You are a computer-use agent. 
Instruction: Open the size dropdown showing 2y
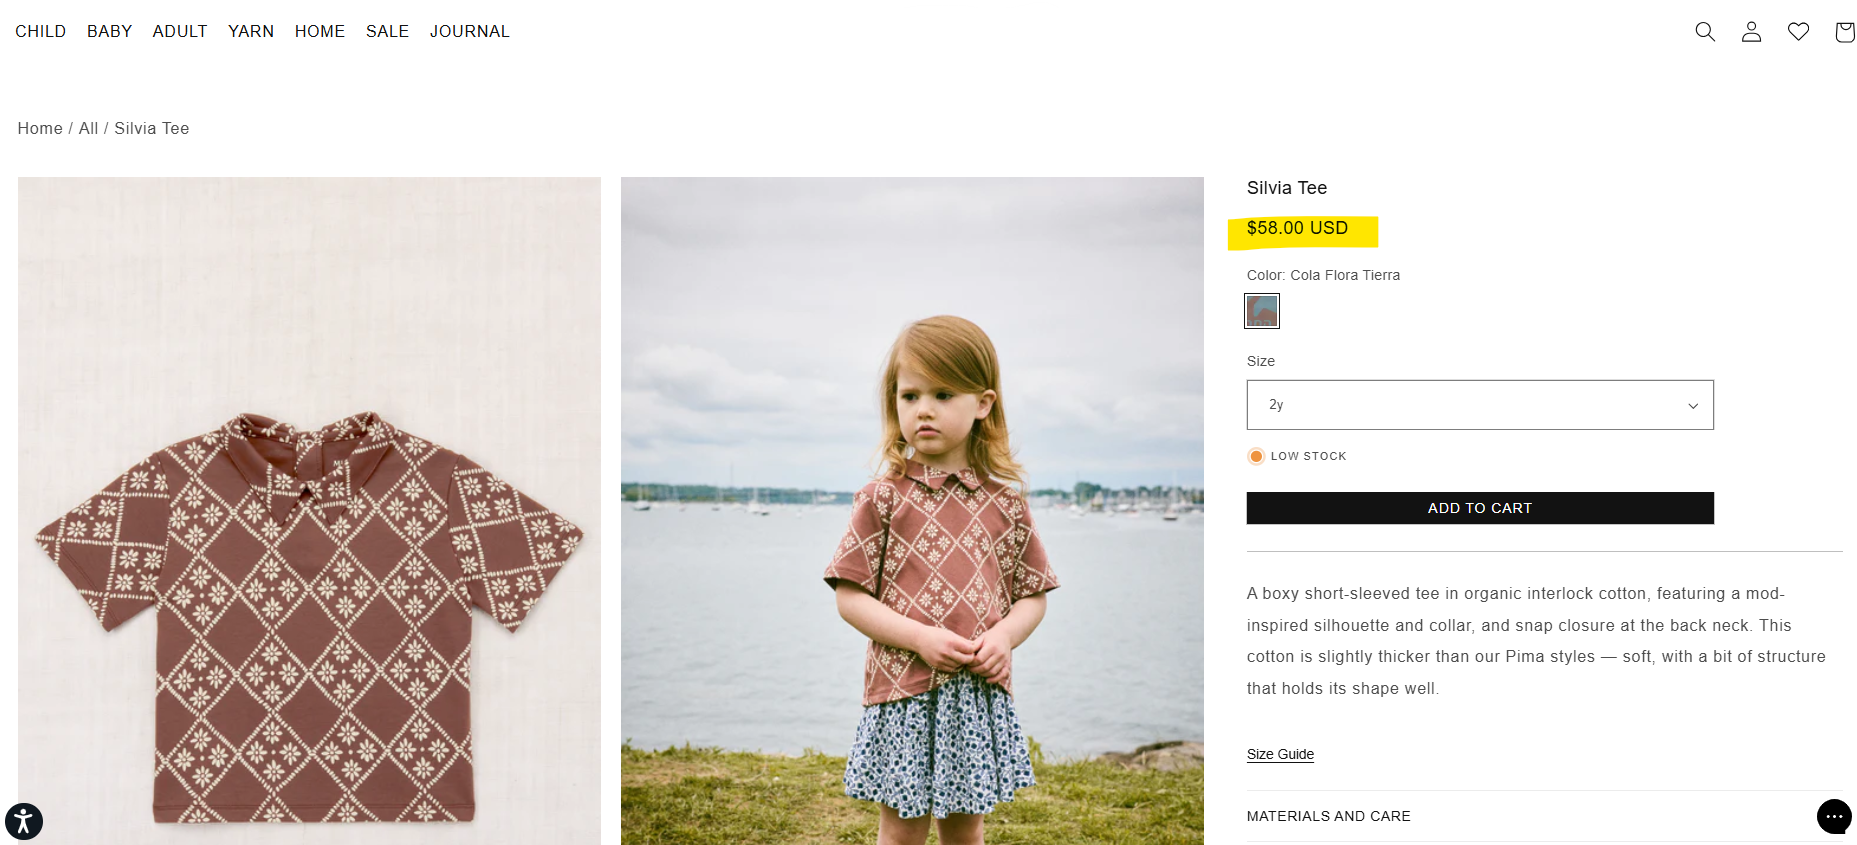coord(1479,405)
